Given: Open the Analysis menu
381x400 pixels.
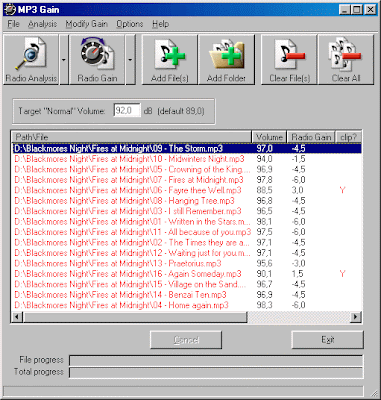Looking at the screenshot, I should coord(42,24).
